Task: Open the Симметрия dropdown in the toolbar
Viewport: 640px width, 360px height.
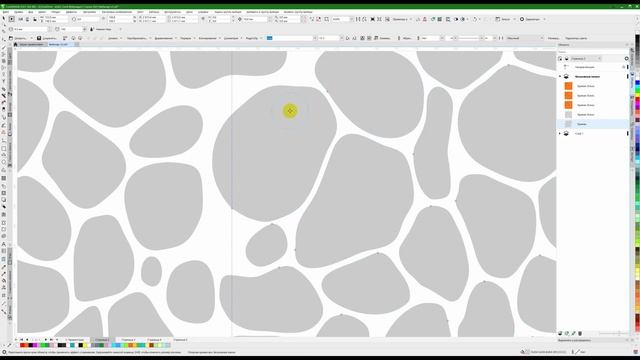Action: pyautogui.click(x=233, y=38)
